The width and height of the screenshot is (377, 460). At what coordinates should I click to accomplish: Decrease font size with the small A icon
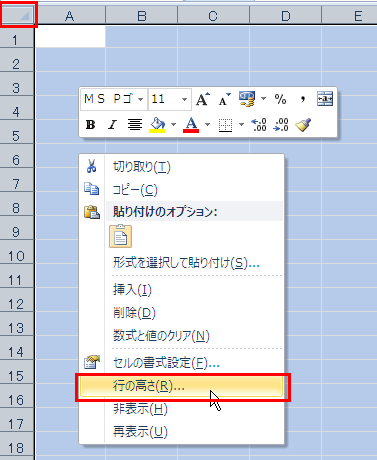tap(225, 99)
